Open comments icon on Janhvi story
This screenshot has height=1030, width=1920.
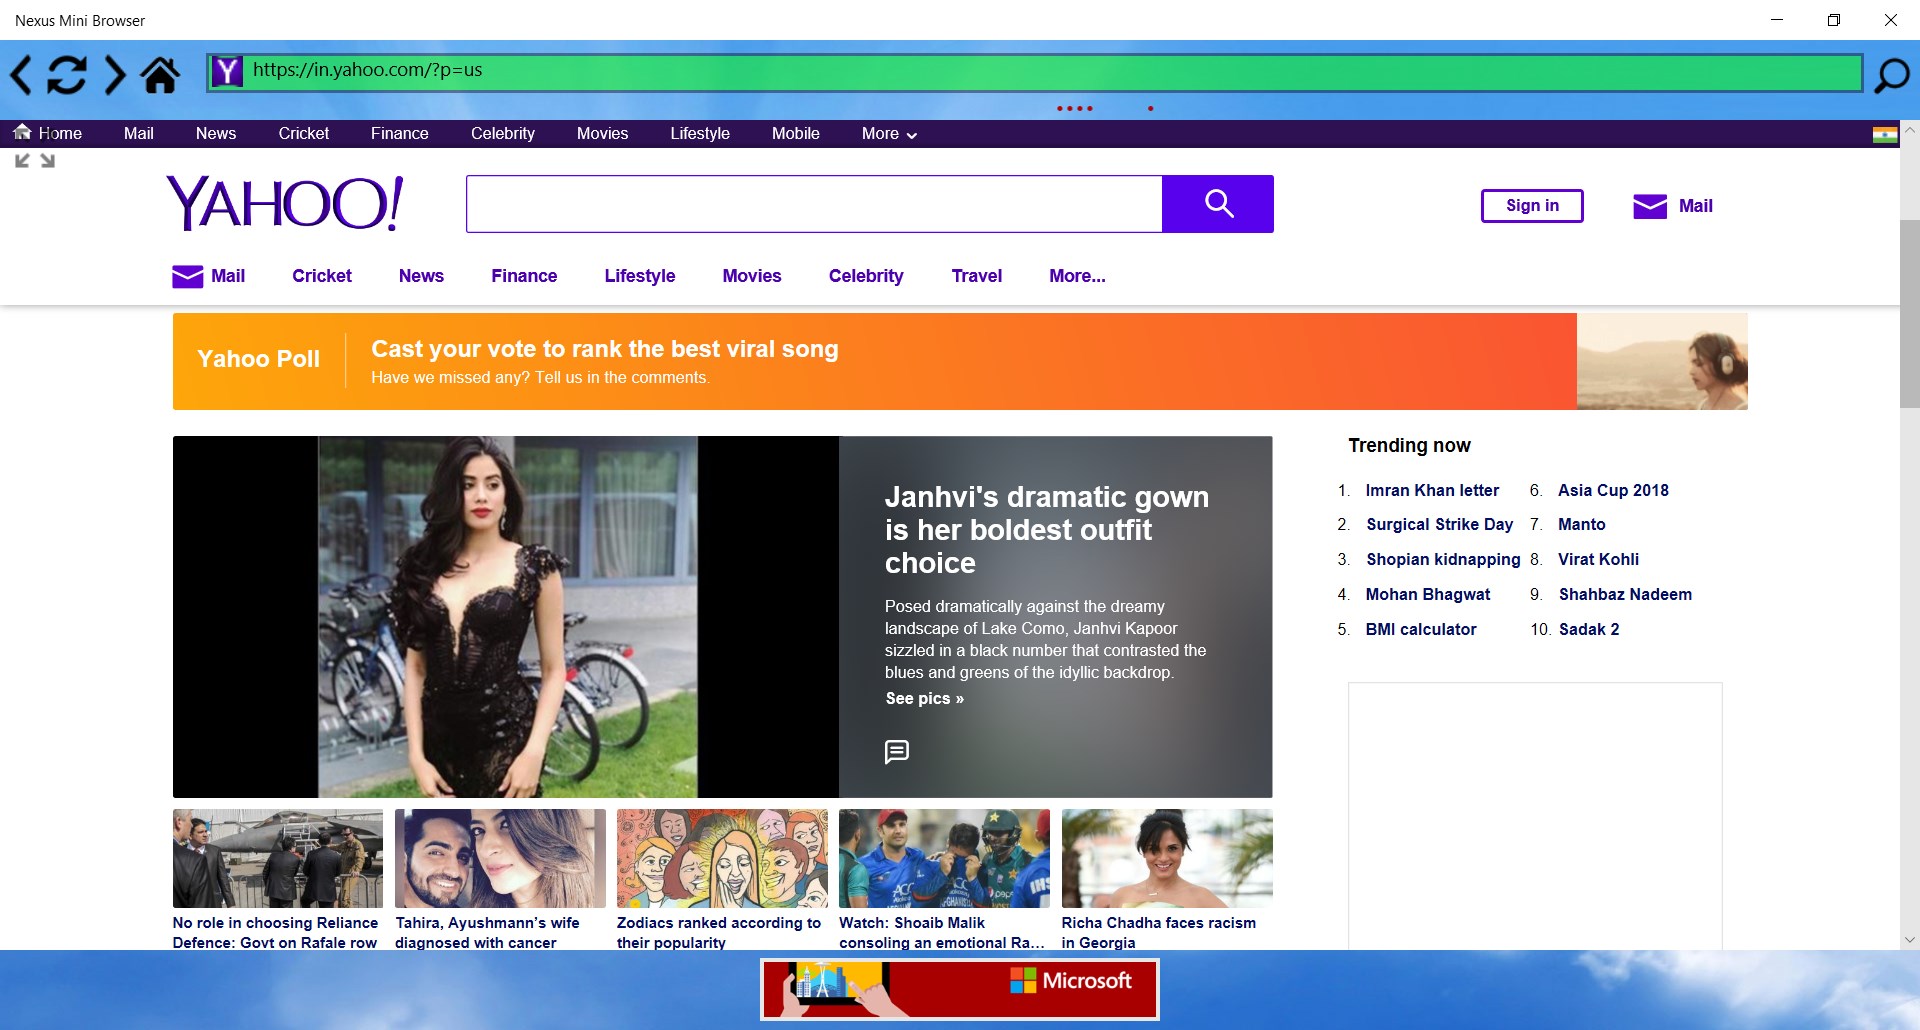[897, 751]
